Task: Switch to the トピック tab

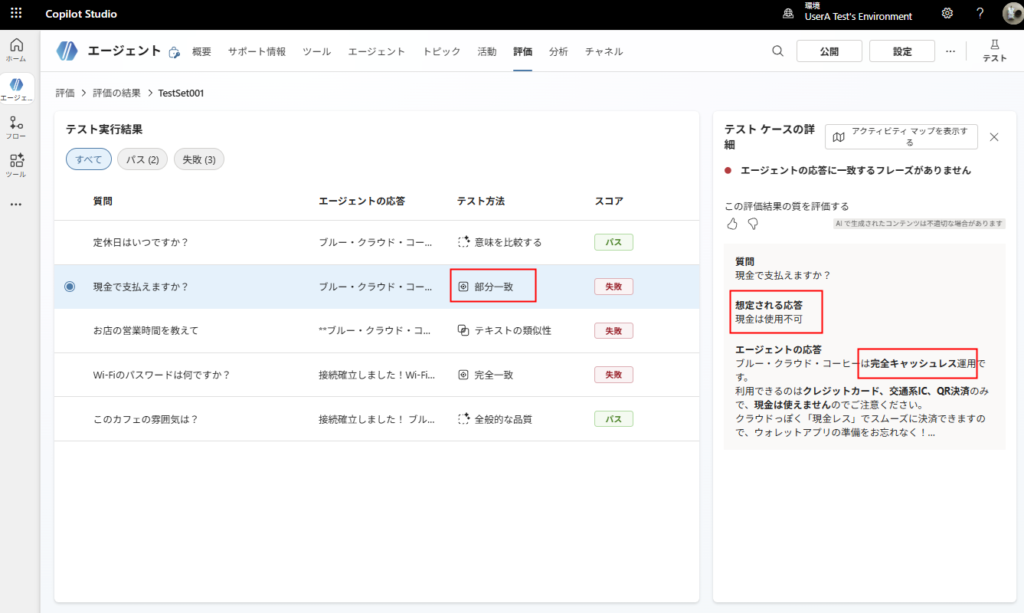Action: (x=441, y=52)
